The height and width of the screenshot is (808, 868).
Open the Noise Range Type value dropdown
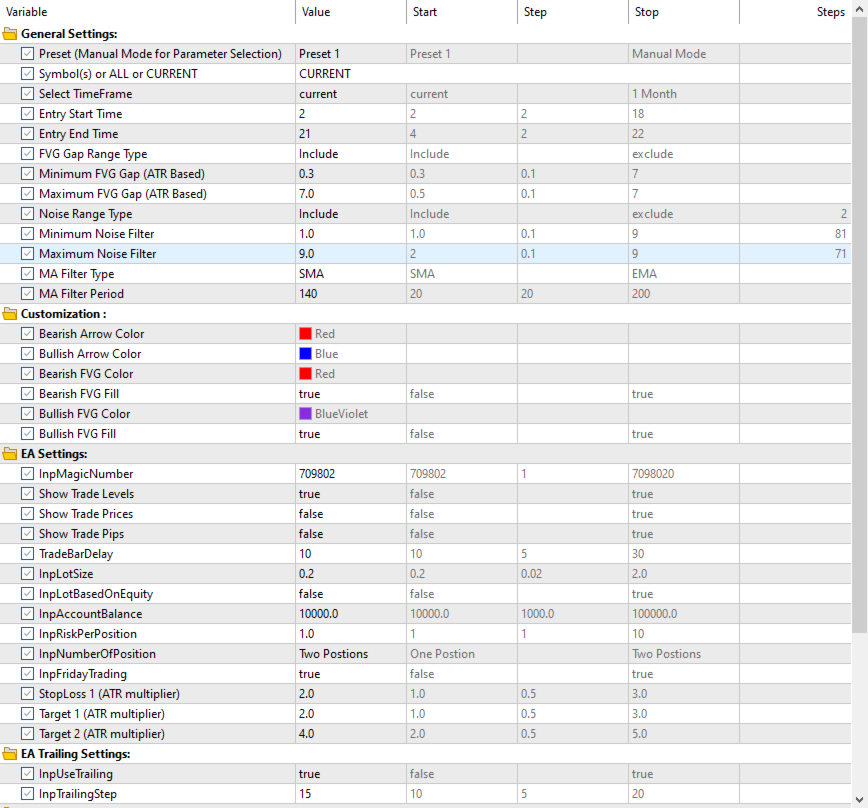pyautogui.click(x=351, y=214)
